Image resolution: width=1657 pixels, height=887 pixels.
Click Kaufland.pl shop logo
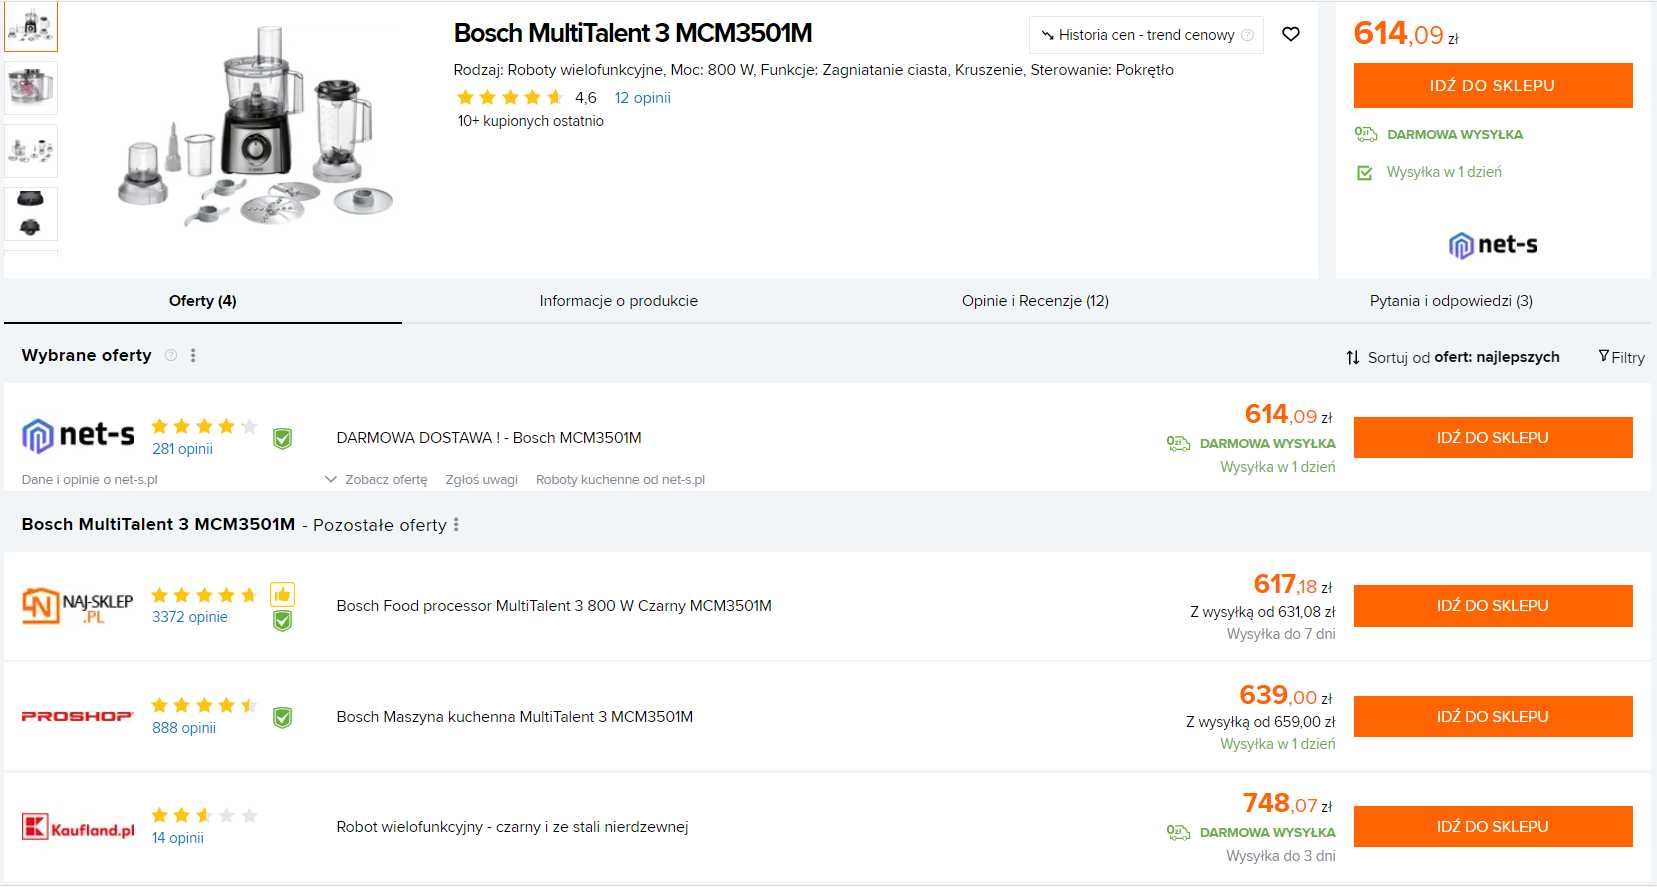[x=78, y=828]
